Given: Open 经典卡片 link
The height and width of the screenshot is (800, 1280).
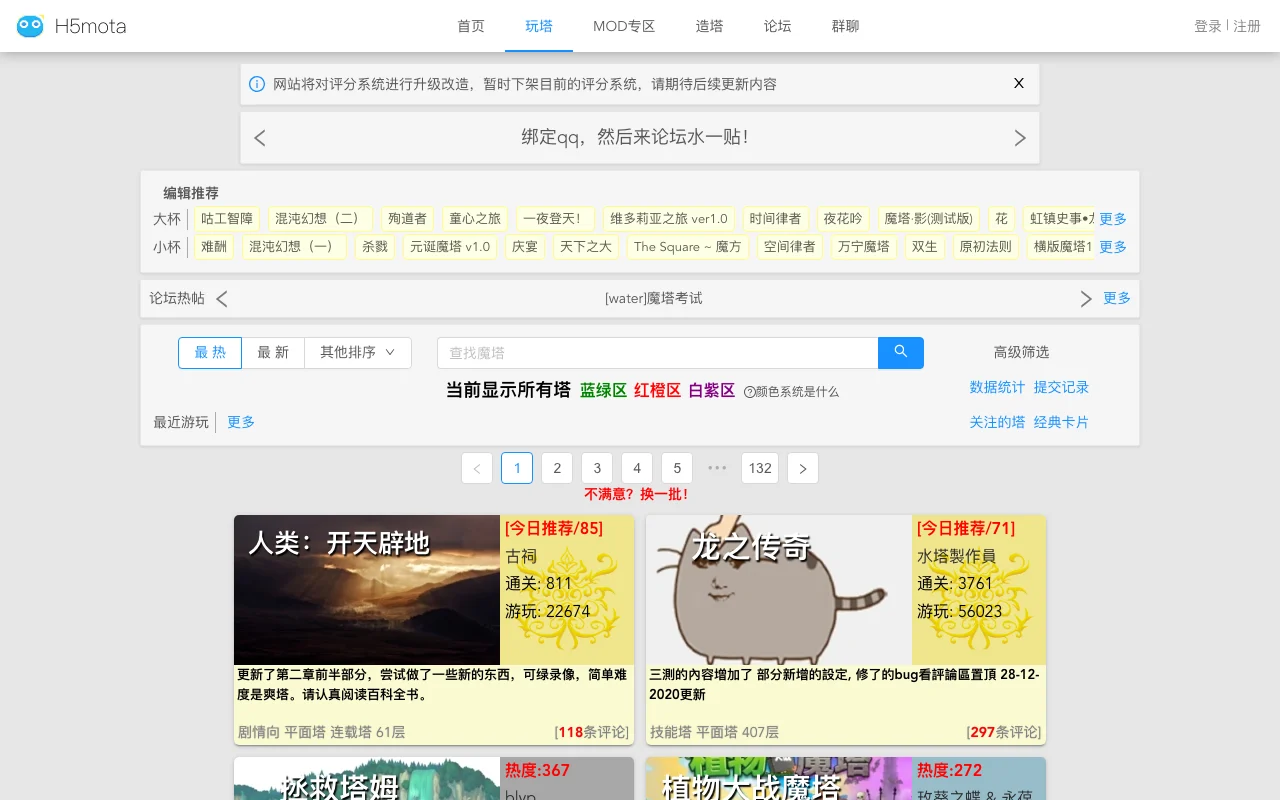Looking at the screenshot, I should (x=1061, y=422).
